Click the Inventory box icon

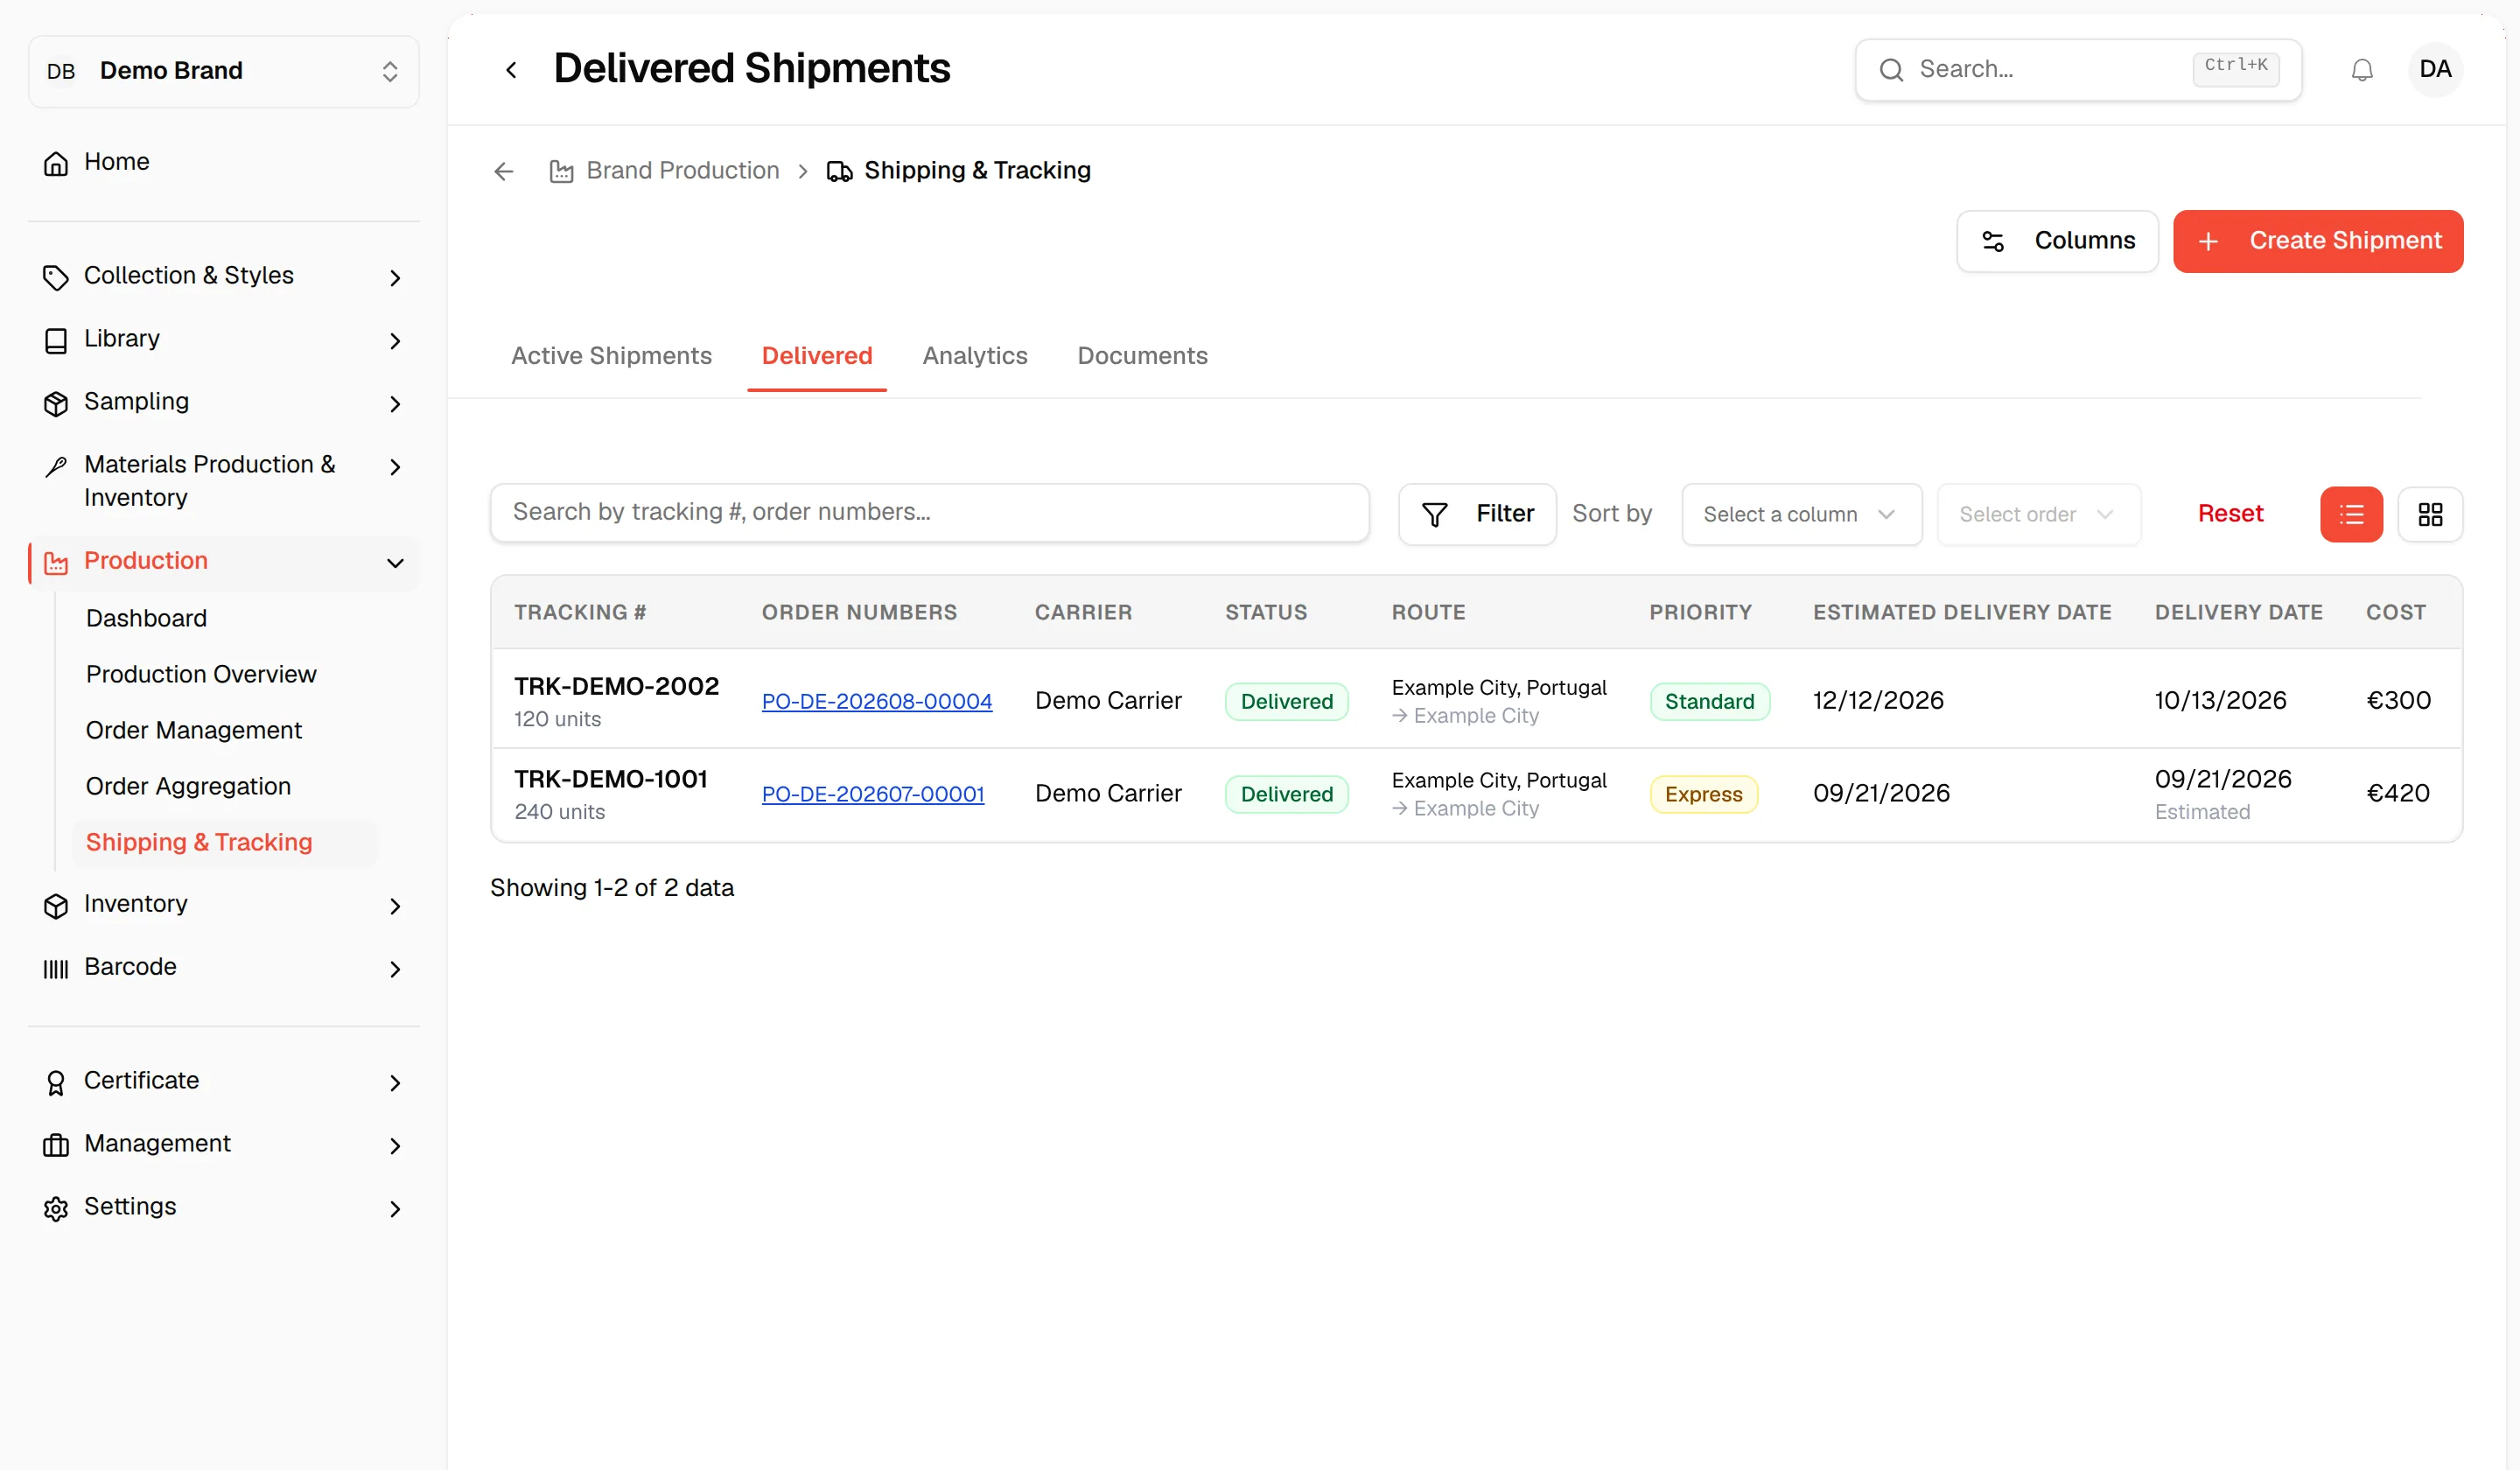tap(56, 905)
